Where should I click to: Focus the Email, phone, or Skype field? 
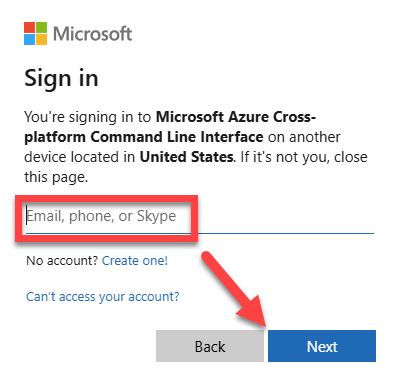click(x=200, y=217)
